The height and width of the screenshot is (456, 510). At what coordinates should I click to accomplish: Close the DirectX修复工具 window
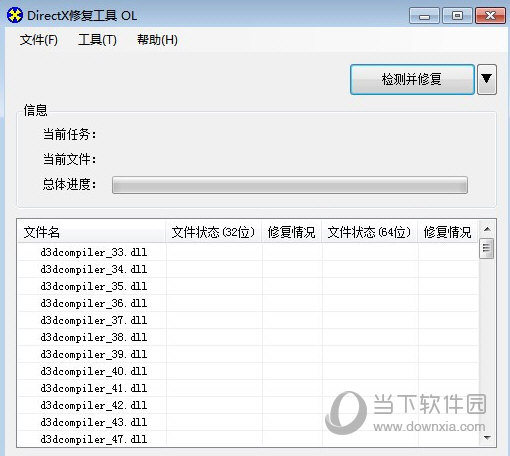[x=490, y=16]
